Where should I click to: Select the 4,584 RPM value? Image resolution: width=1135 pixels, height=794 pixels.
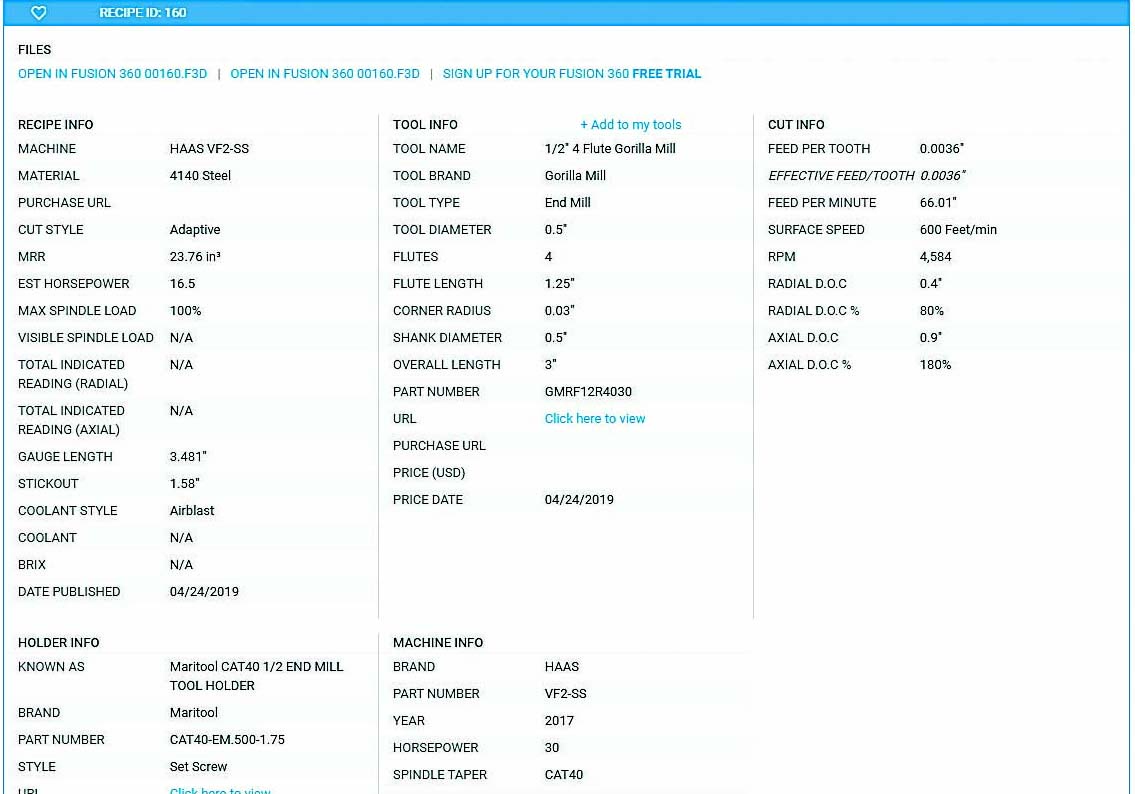[936, 256]
